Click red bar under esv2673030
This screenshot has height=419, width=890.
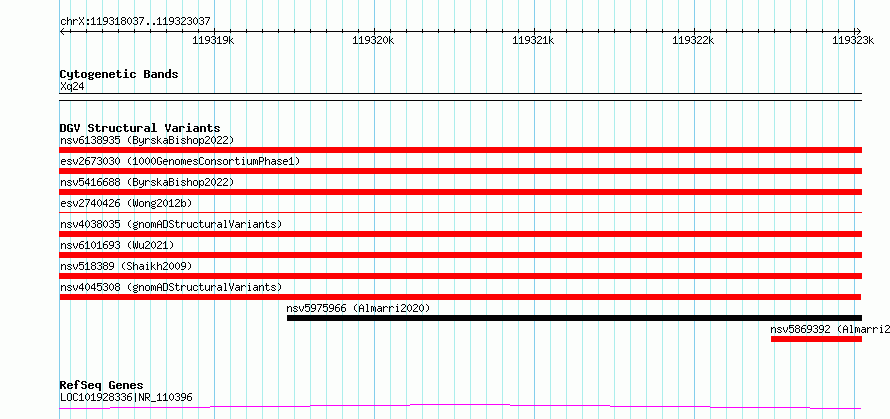click(460, 171)
